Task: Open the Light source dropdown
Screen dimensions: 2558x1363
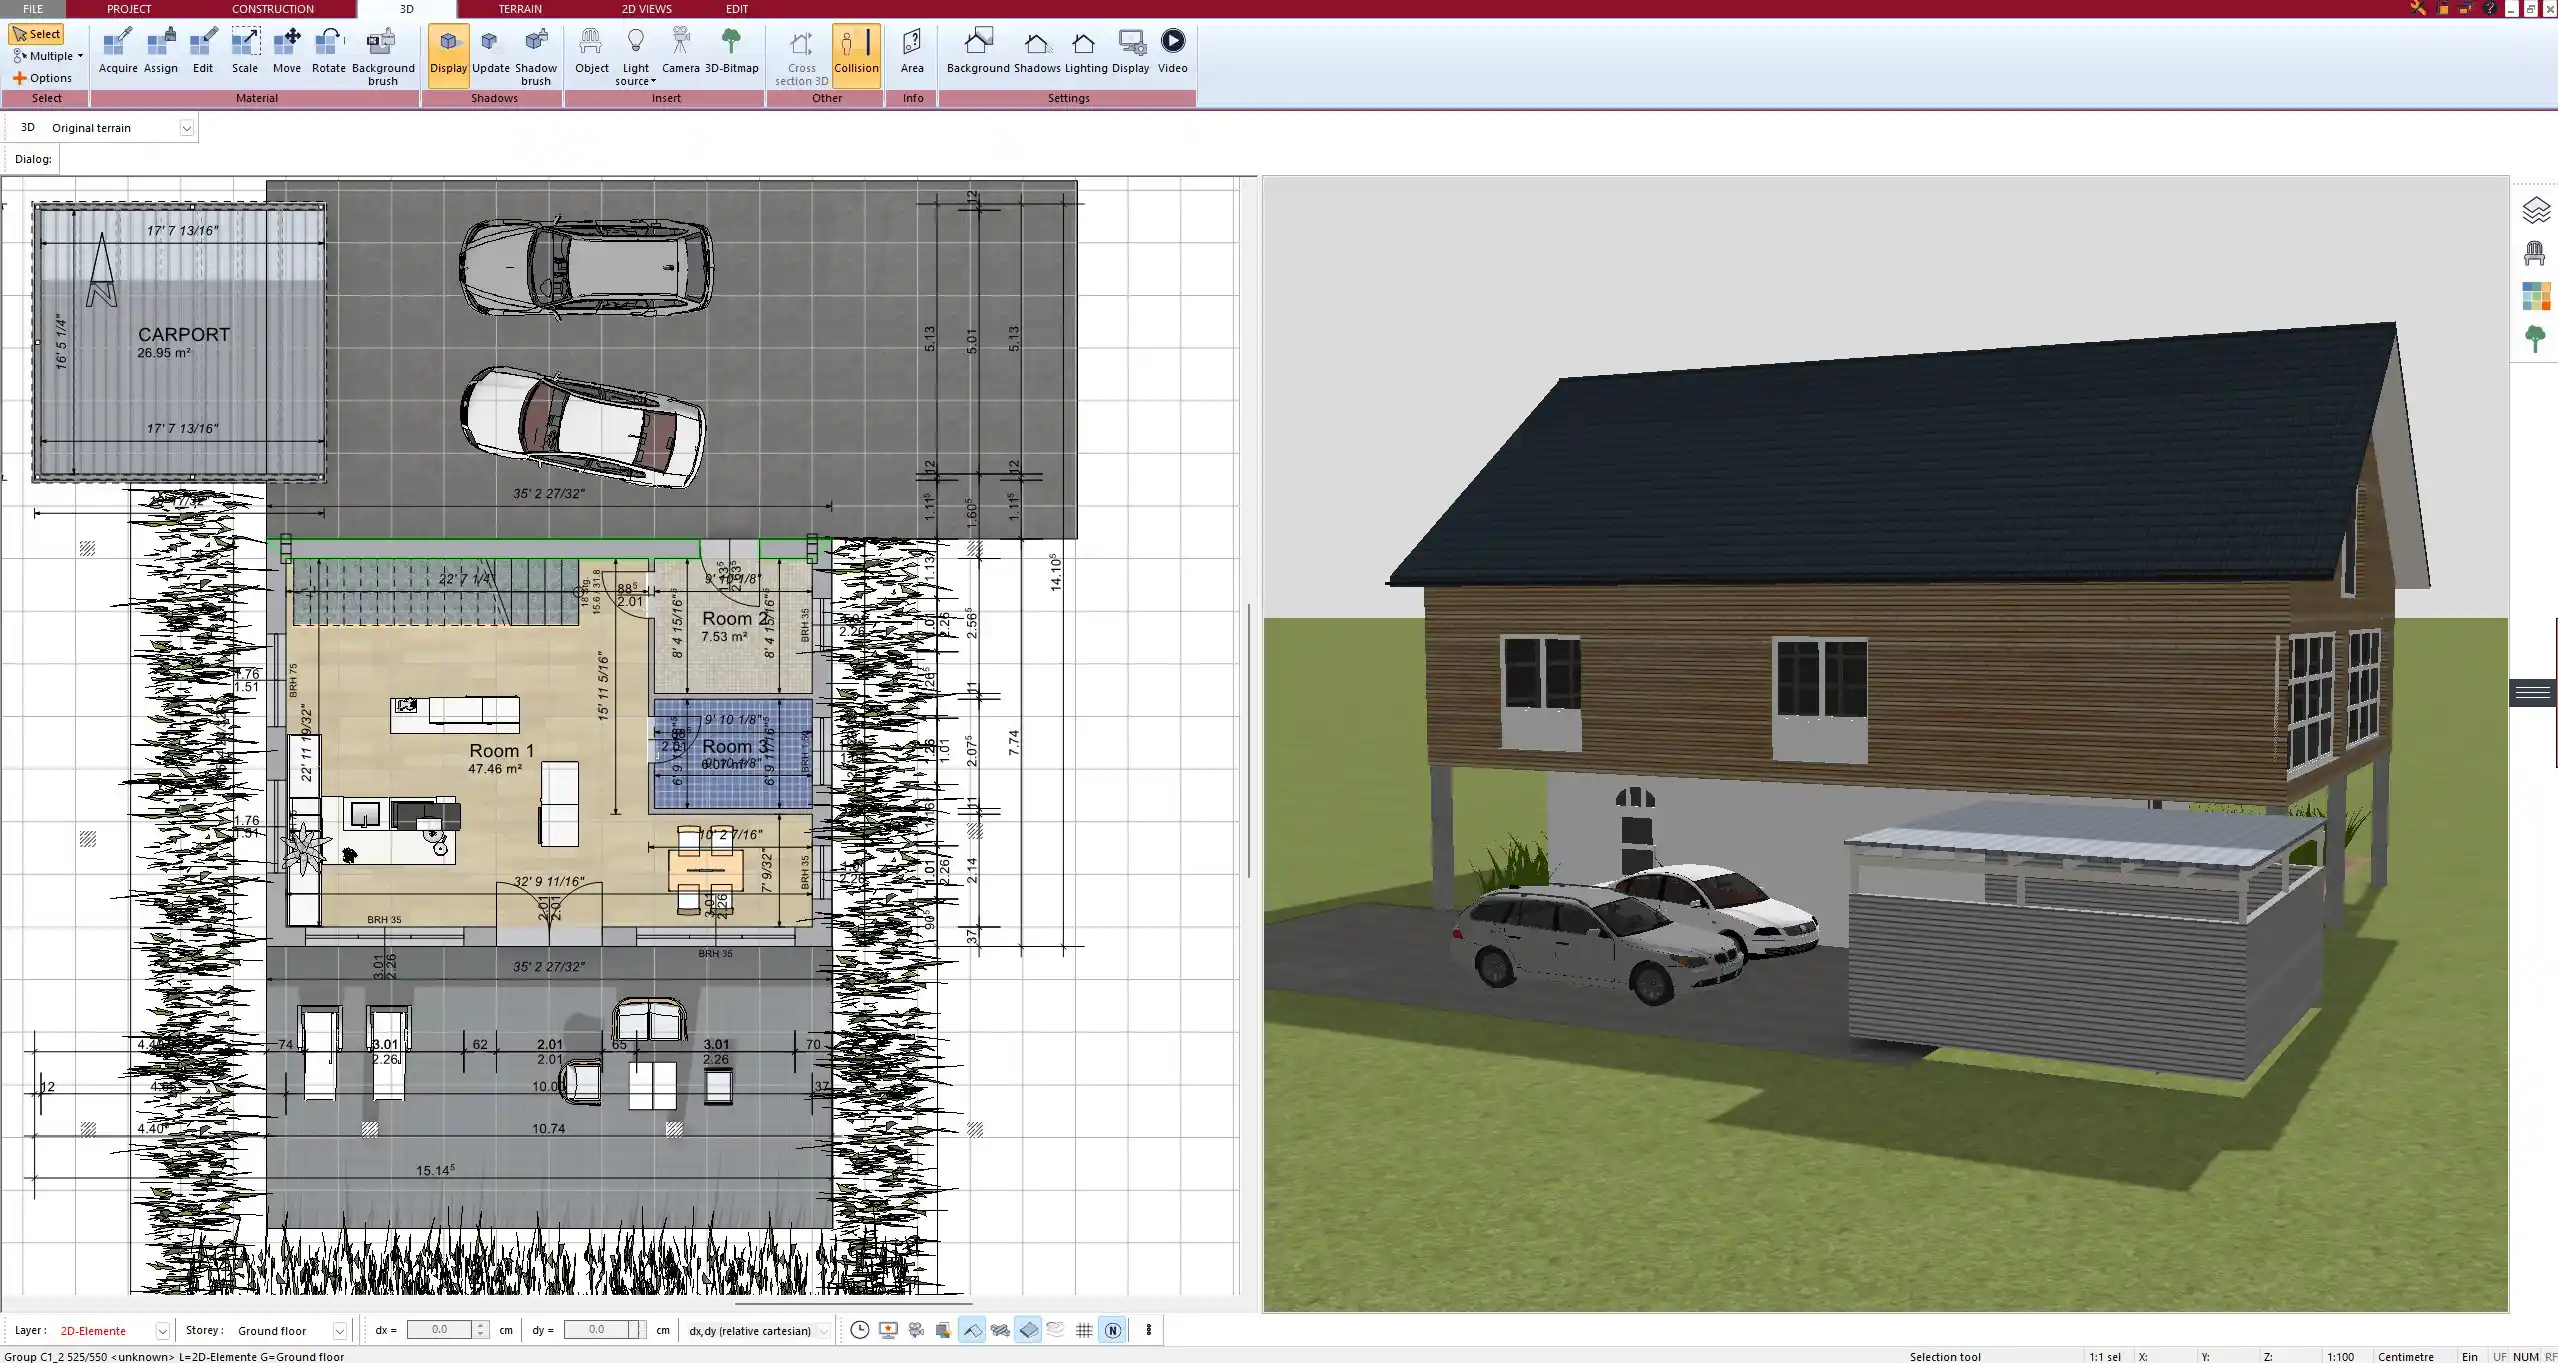Action: tap(636, 57)
